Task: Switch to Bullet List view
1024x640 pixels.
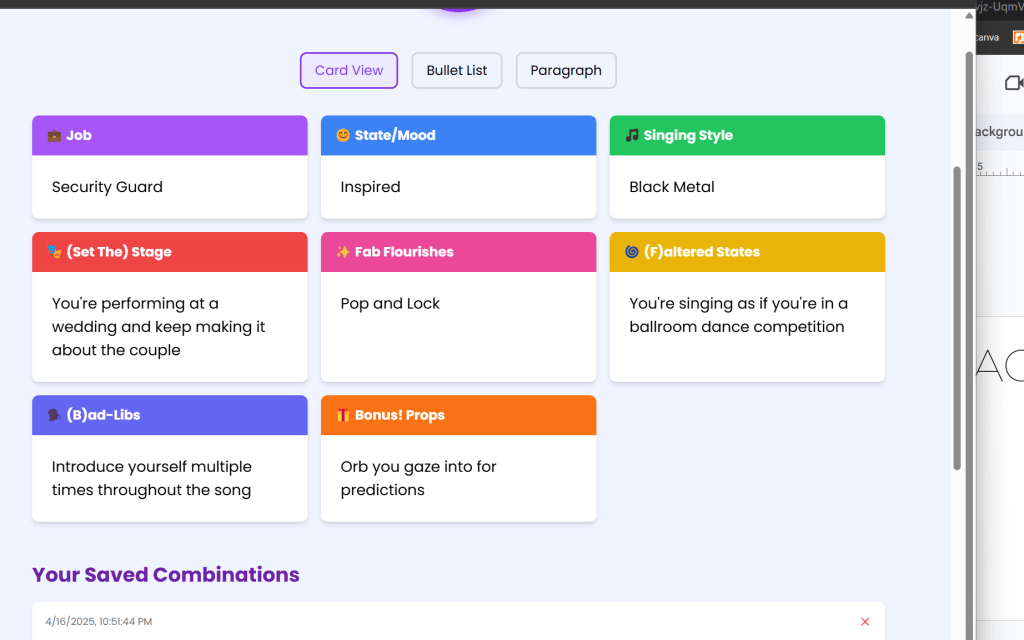Action: pyautogui.click(x=457, y=71)
